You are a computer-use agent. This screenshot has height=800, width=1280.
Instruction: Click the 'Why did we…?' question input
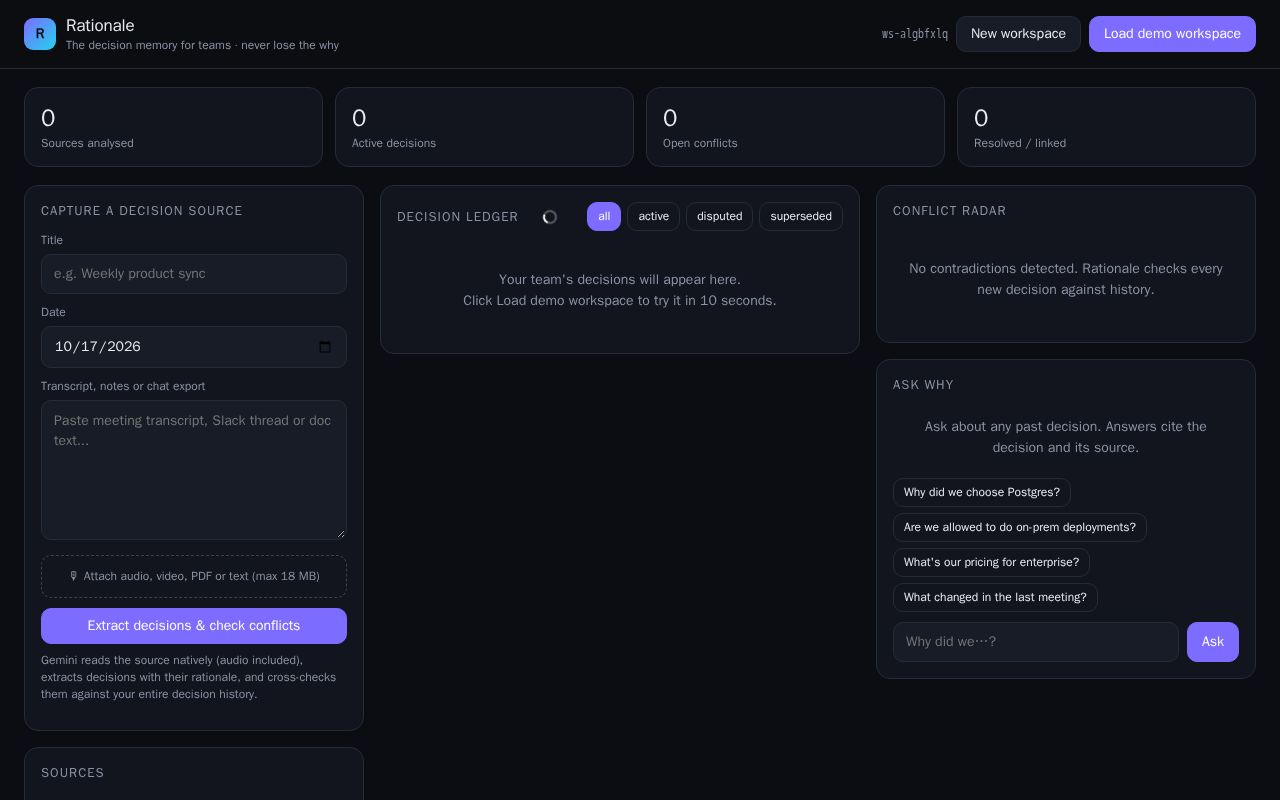[x=1036, y=642]
